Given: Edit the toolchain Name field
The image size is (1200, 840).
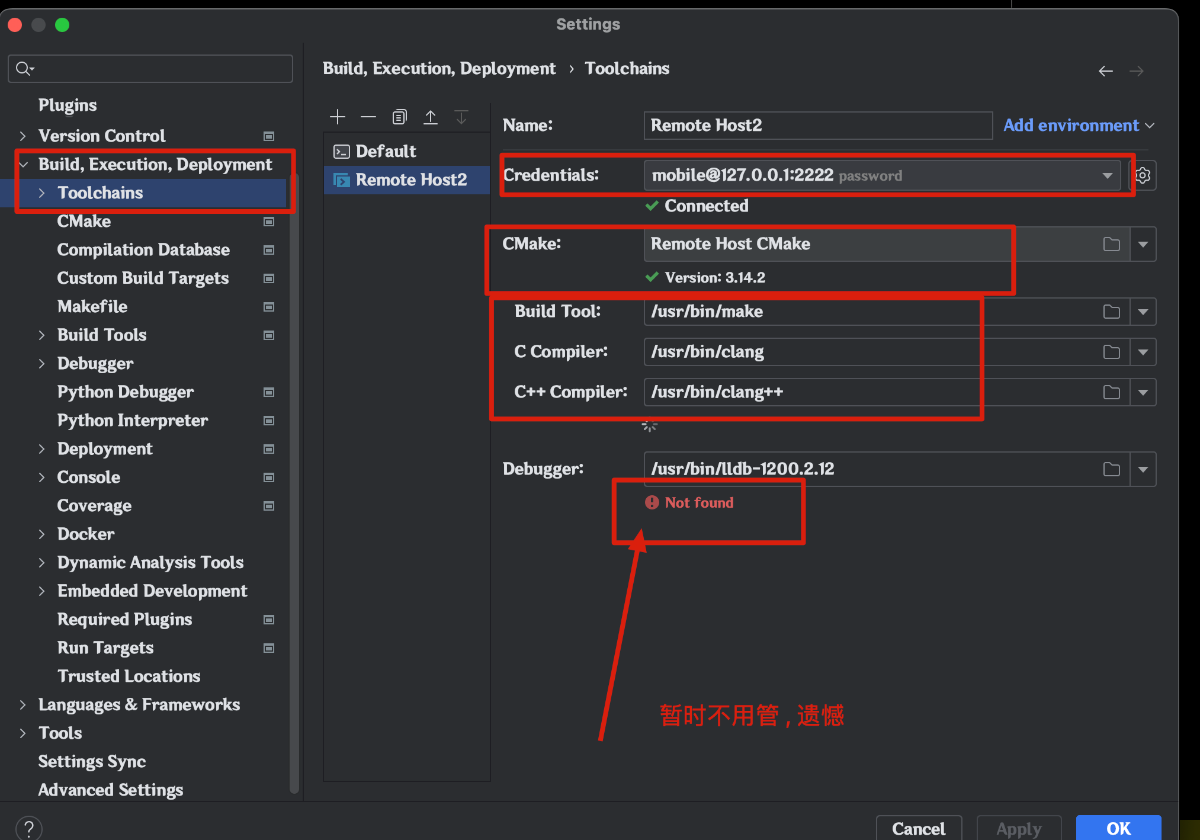Looking at the screenshot, I should (818, 125).
